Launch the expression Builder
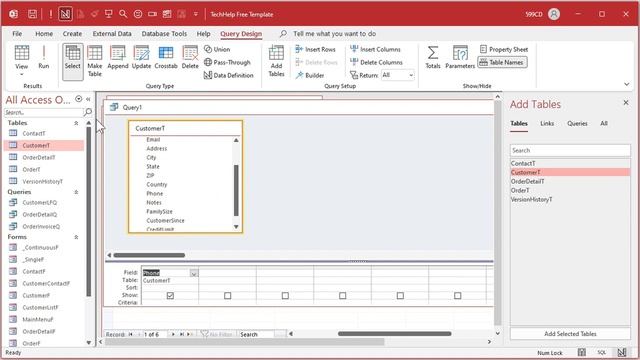 click(x=310, y=75)
